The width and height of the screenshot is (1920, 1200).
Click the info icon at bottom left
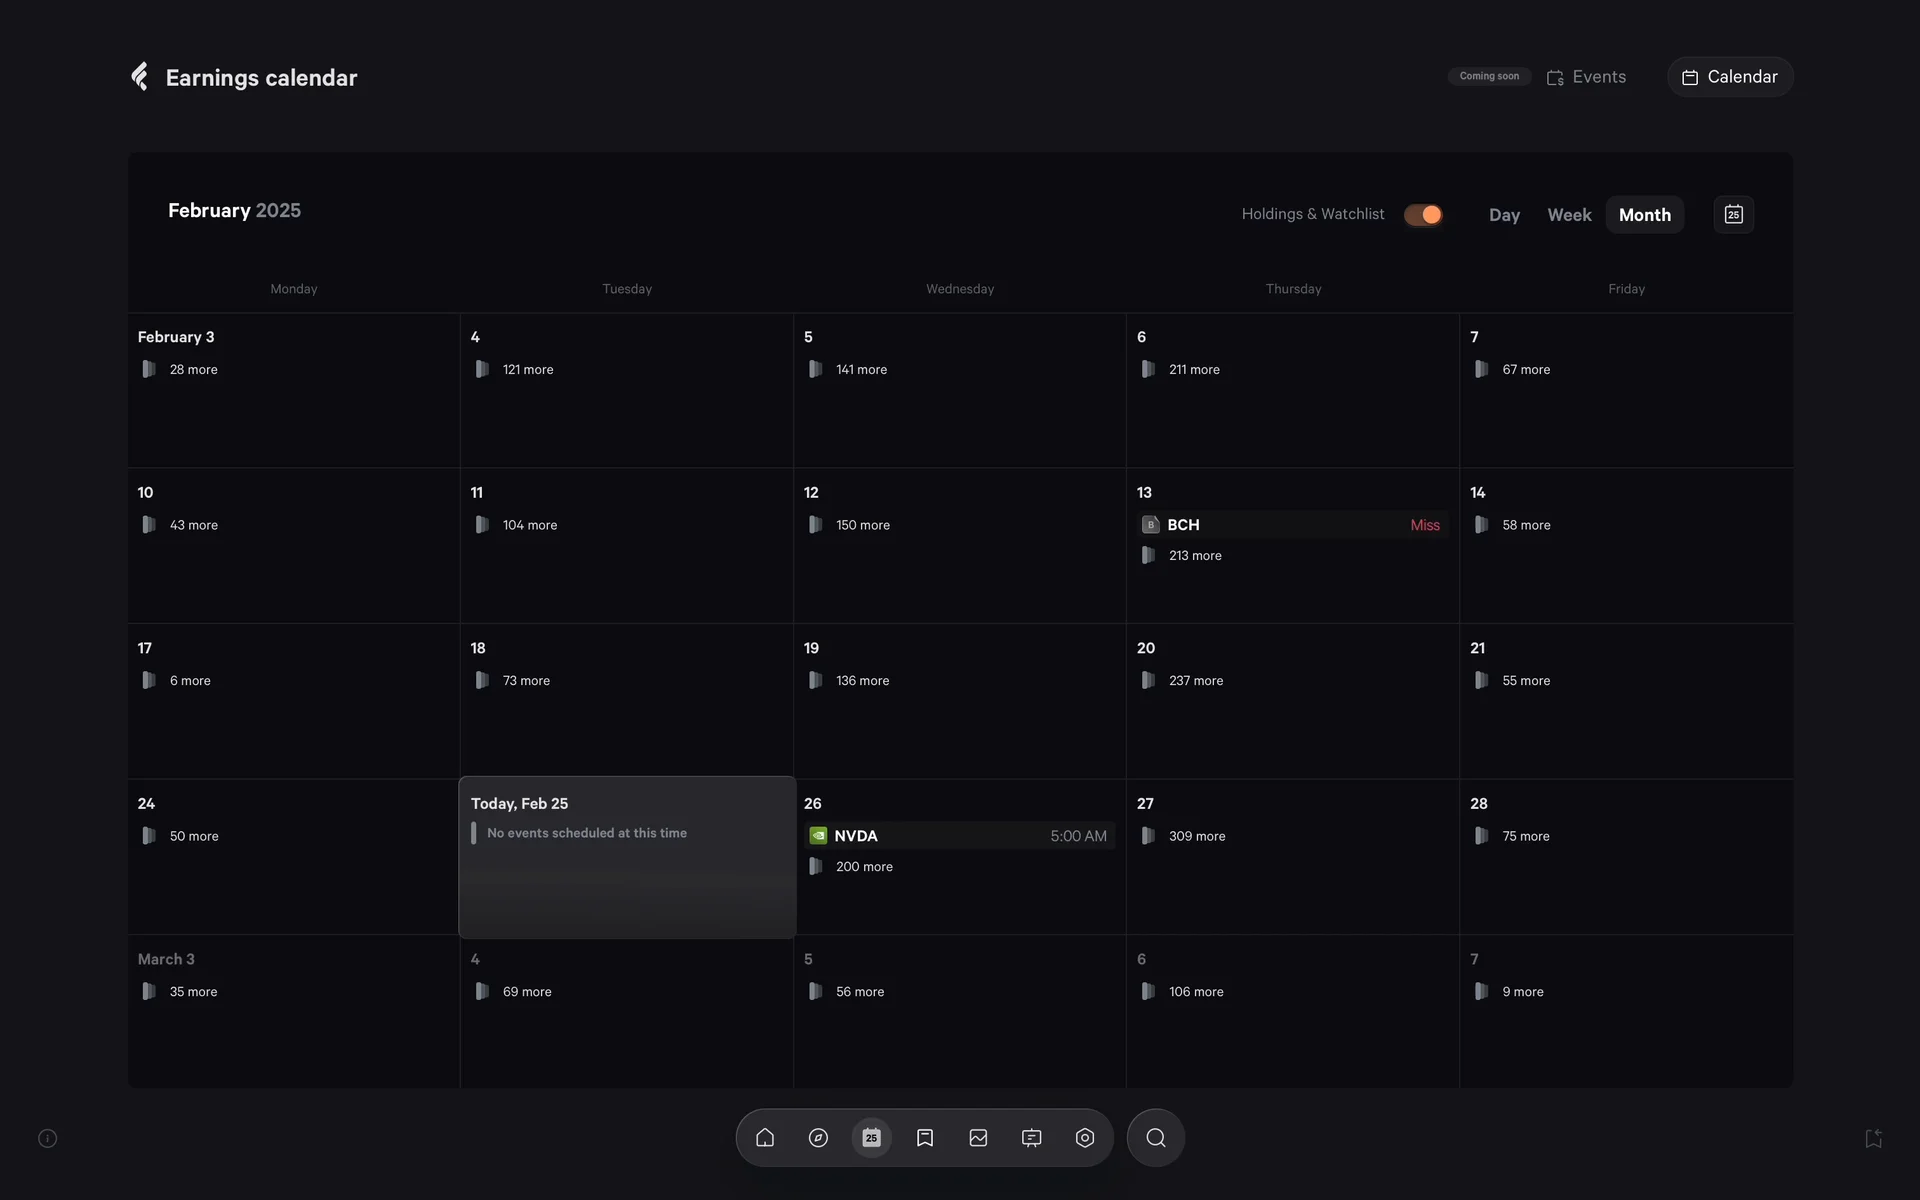47,1138
